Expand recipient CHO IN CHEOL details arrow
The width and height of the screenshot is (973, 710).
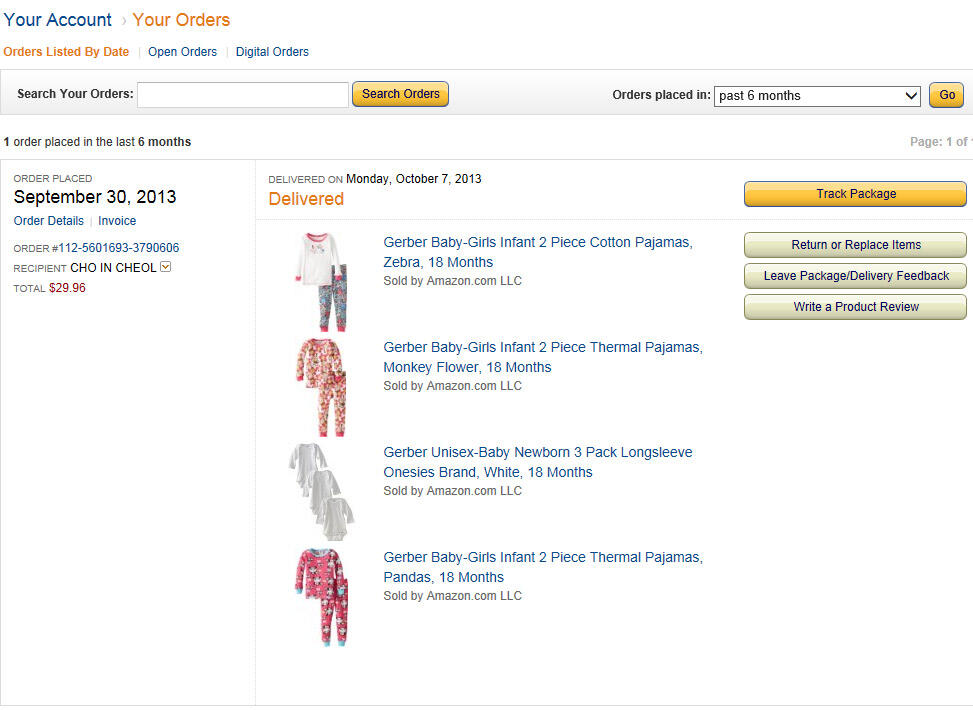click(x=166, y=267)
